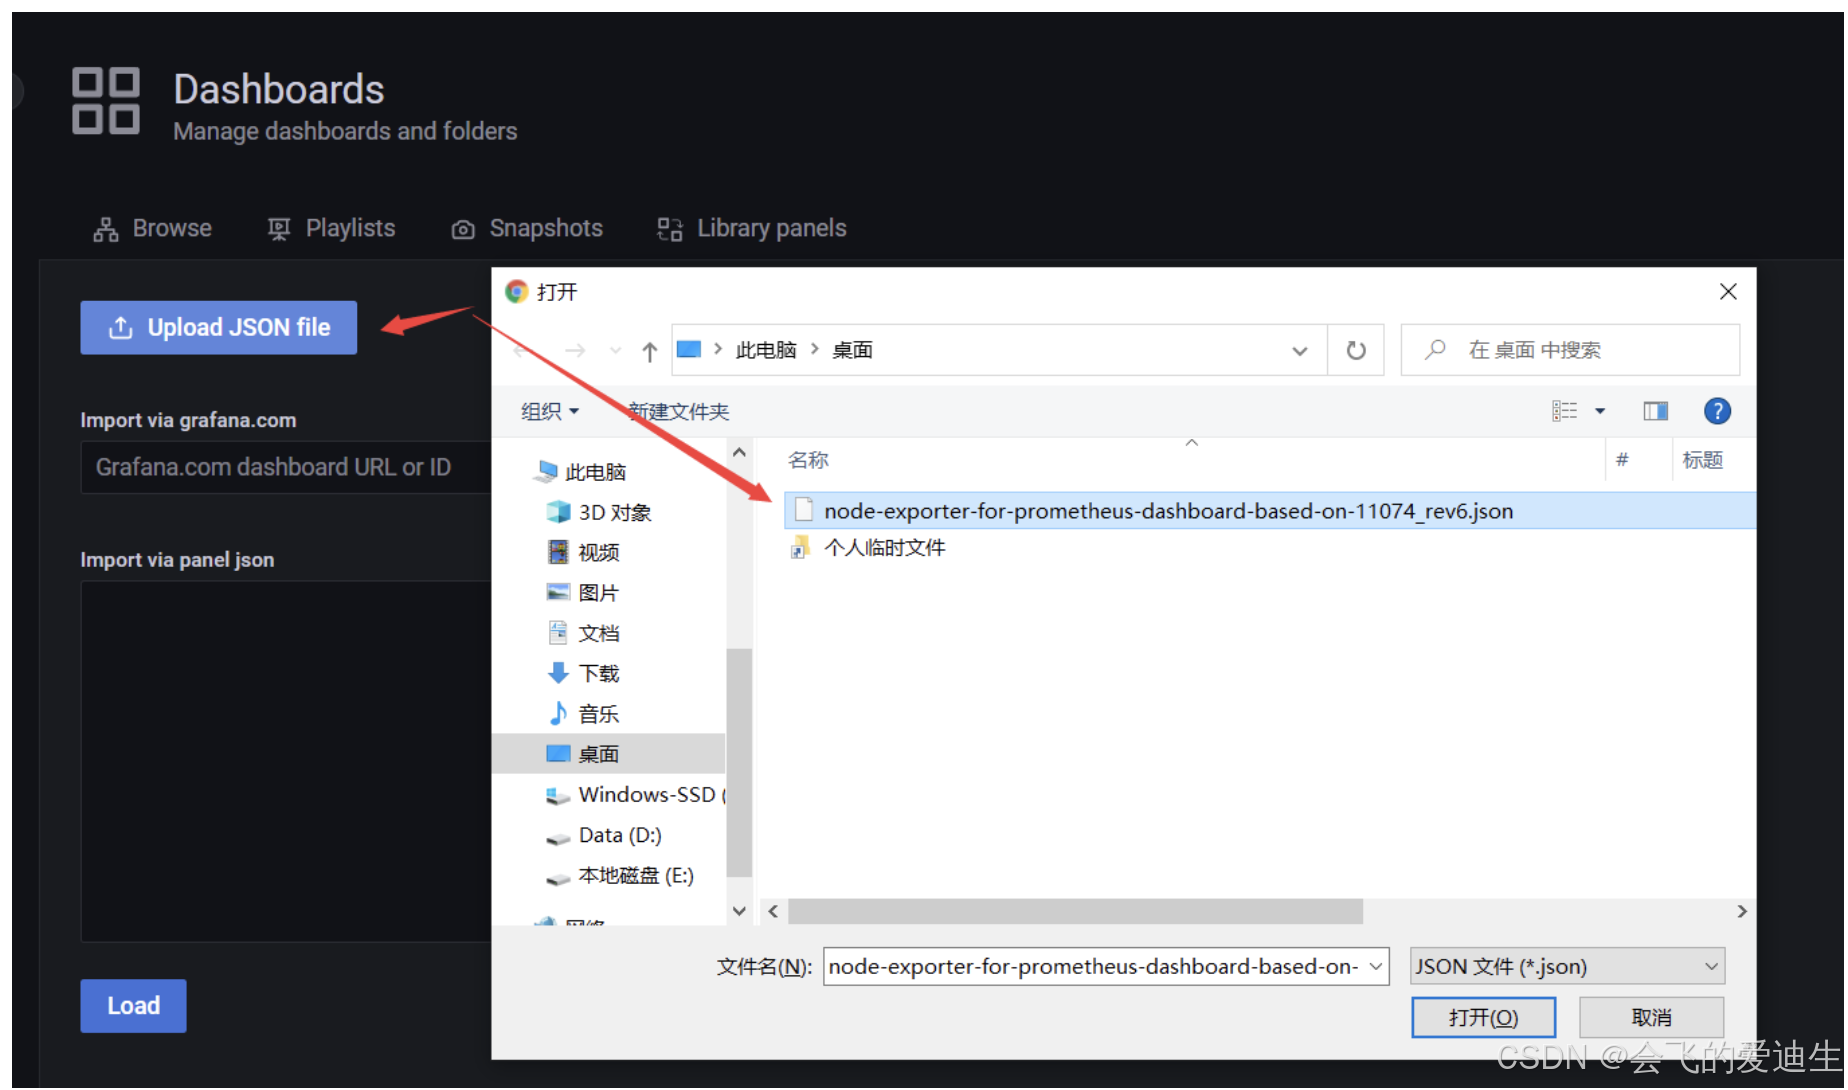Viewport: 1848px width, 1090px height.
Task: Click 新建文件夹 to create a folder
Action: 679,411
